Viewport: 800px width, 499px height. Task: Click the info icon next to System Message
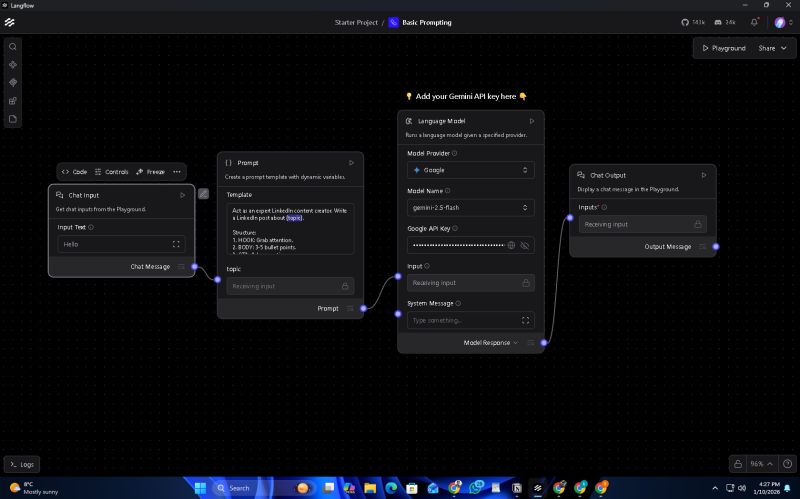[458, 304]
